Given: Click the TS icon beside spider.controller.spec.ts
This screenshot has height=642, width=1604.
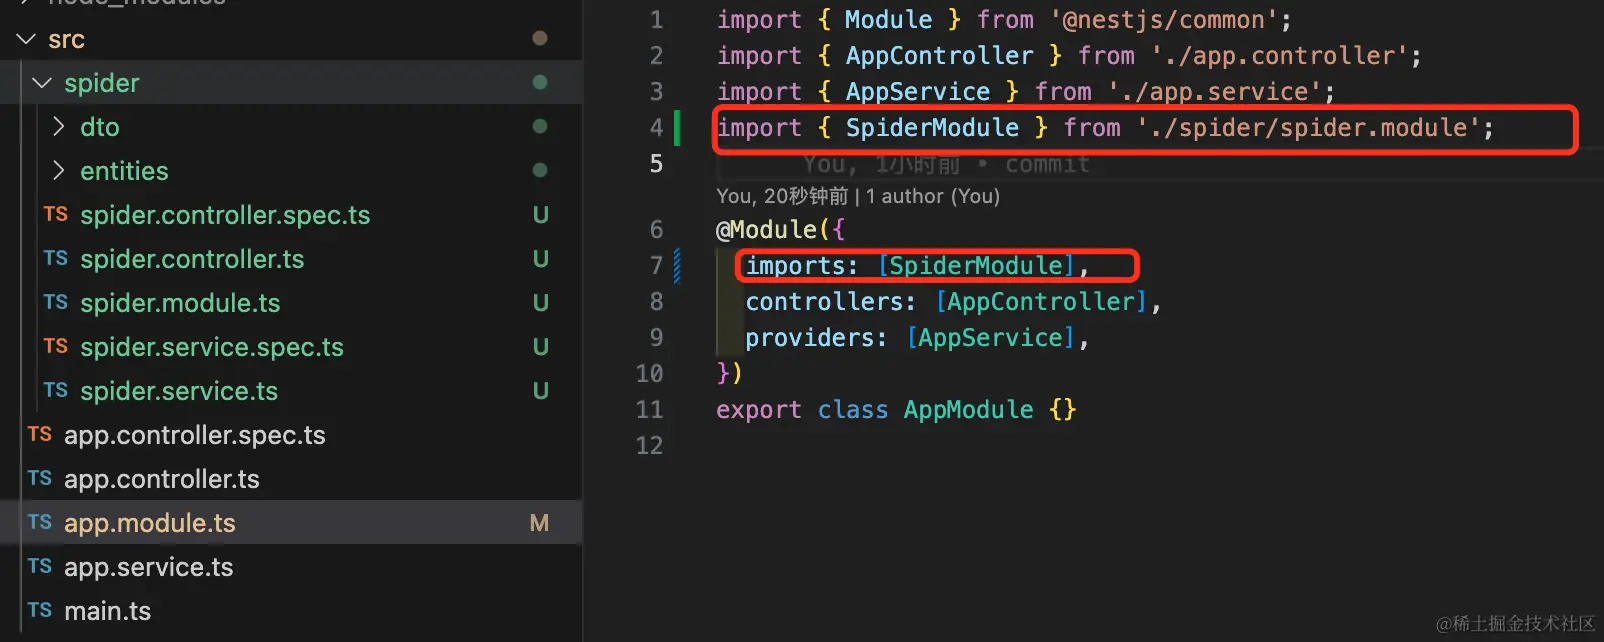Looking at the screenshot, I should 56,215.
